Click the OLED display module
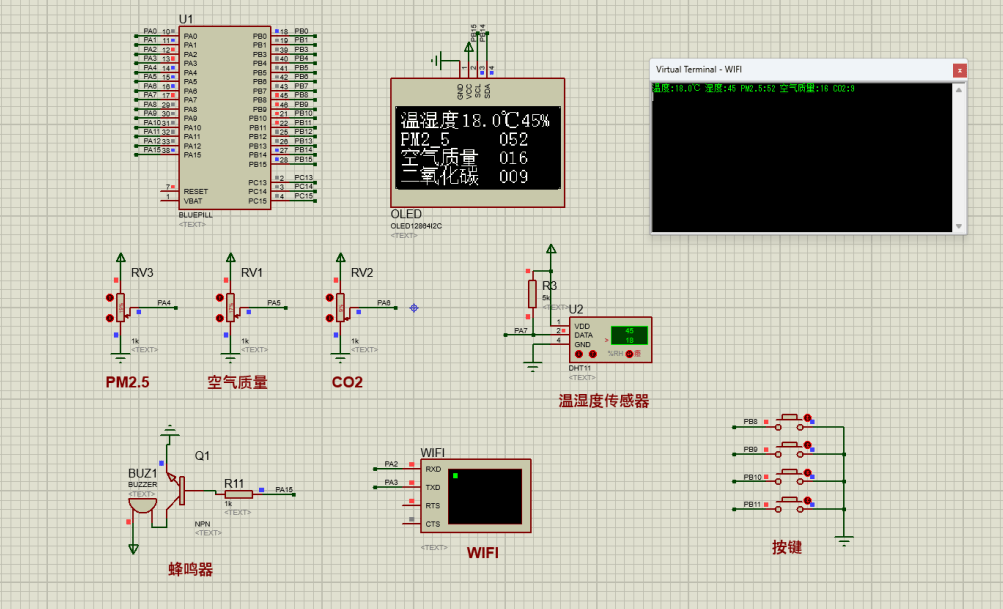1003x609 pixels. point(477,144)
